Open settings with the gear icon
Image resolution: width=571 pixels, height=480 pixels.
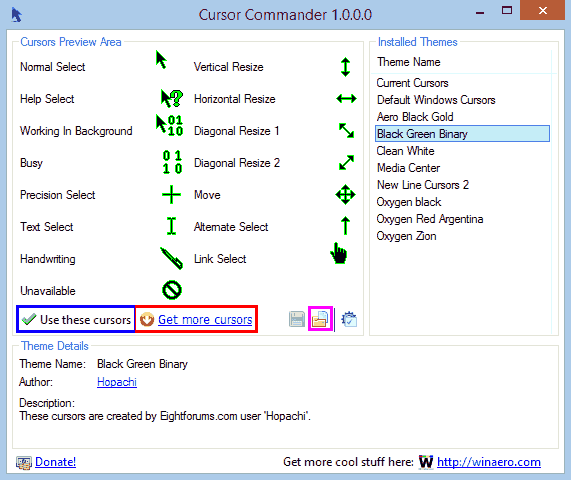click(x=349, y=319)
